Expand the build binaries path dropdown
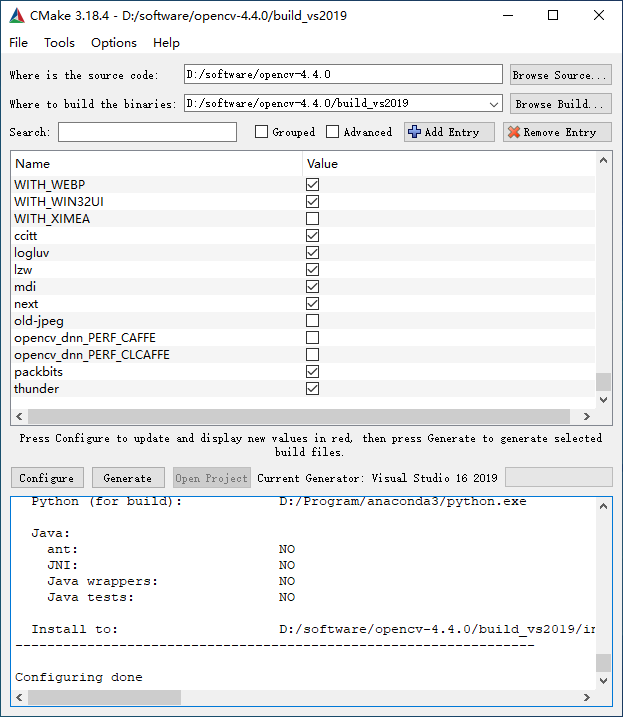623x717 pixels. point(494,104)
